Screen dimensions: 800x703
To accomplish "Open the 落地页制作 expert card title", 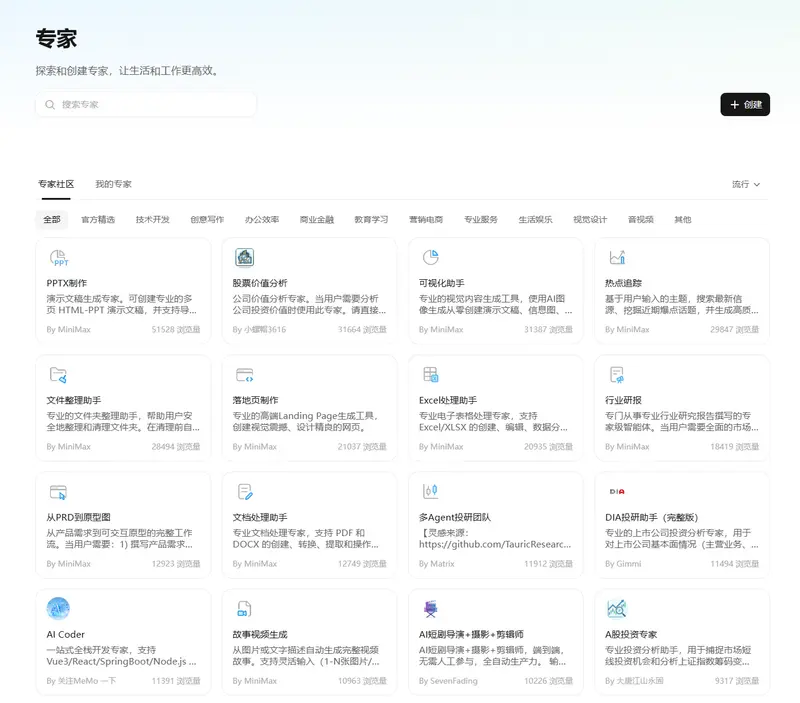I will 256,400.
